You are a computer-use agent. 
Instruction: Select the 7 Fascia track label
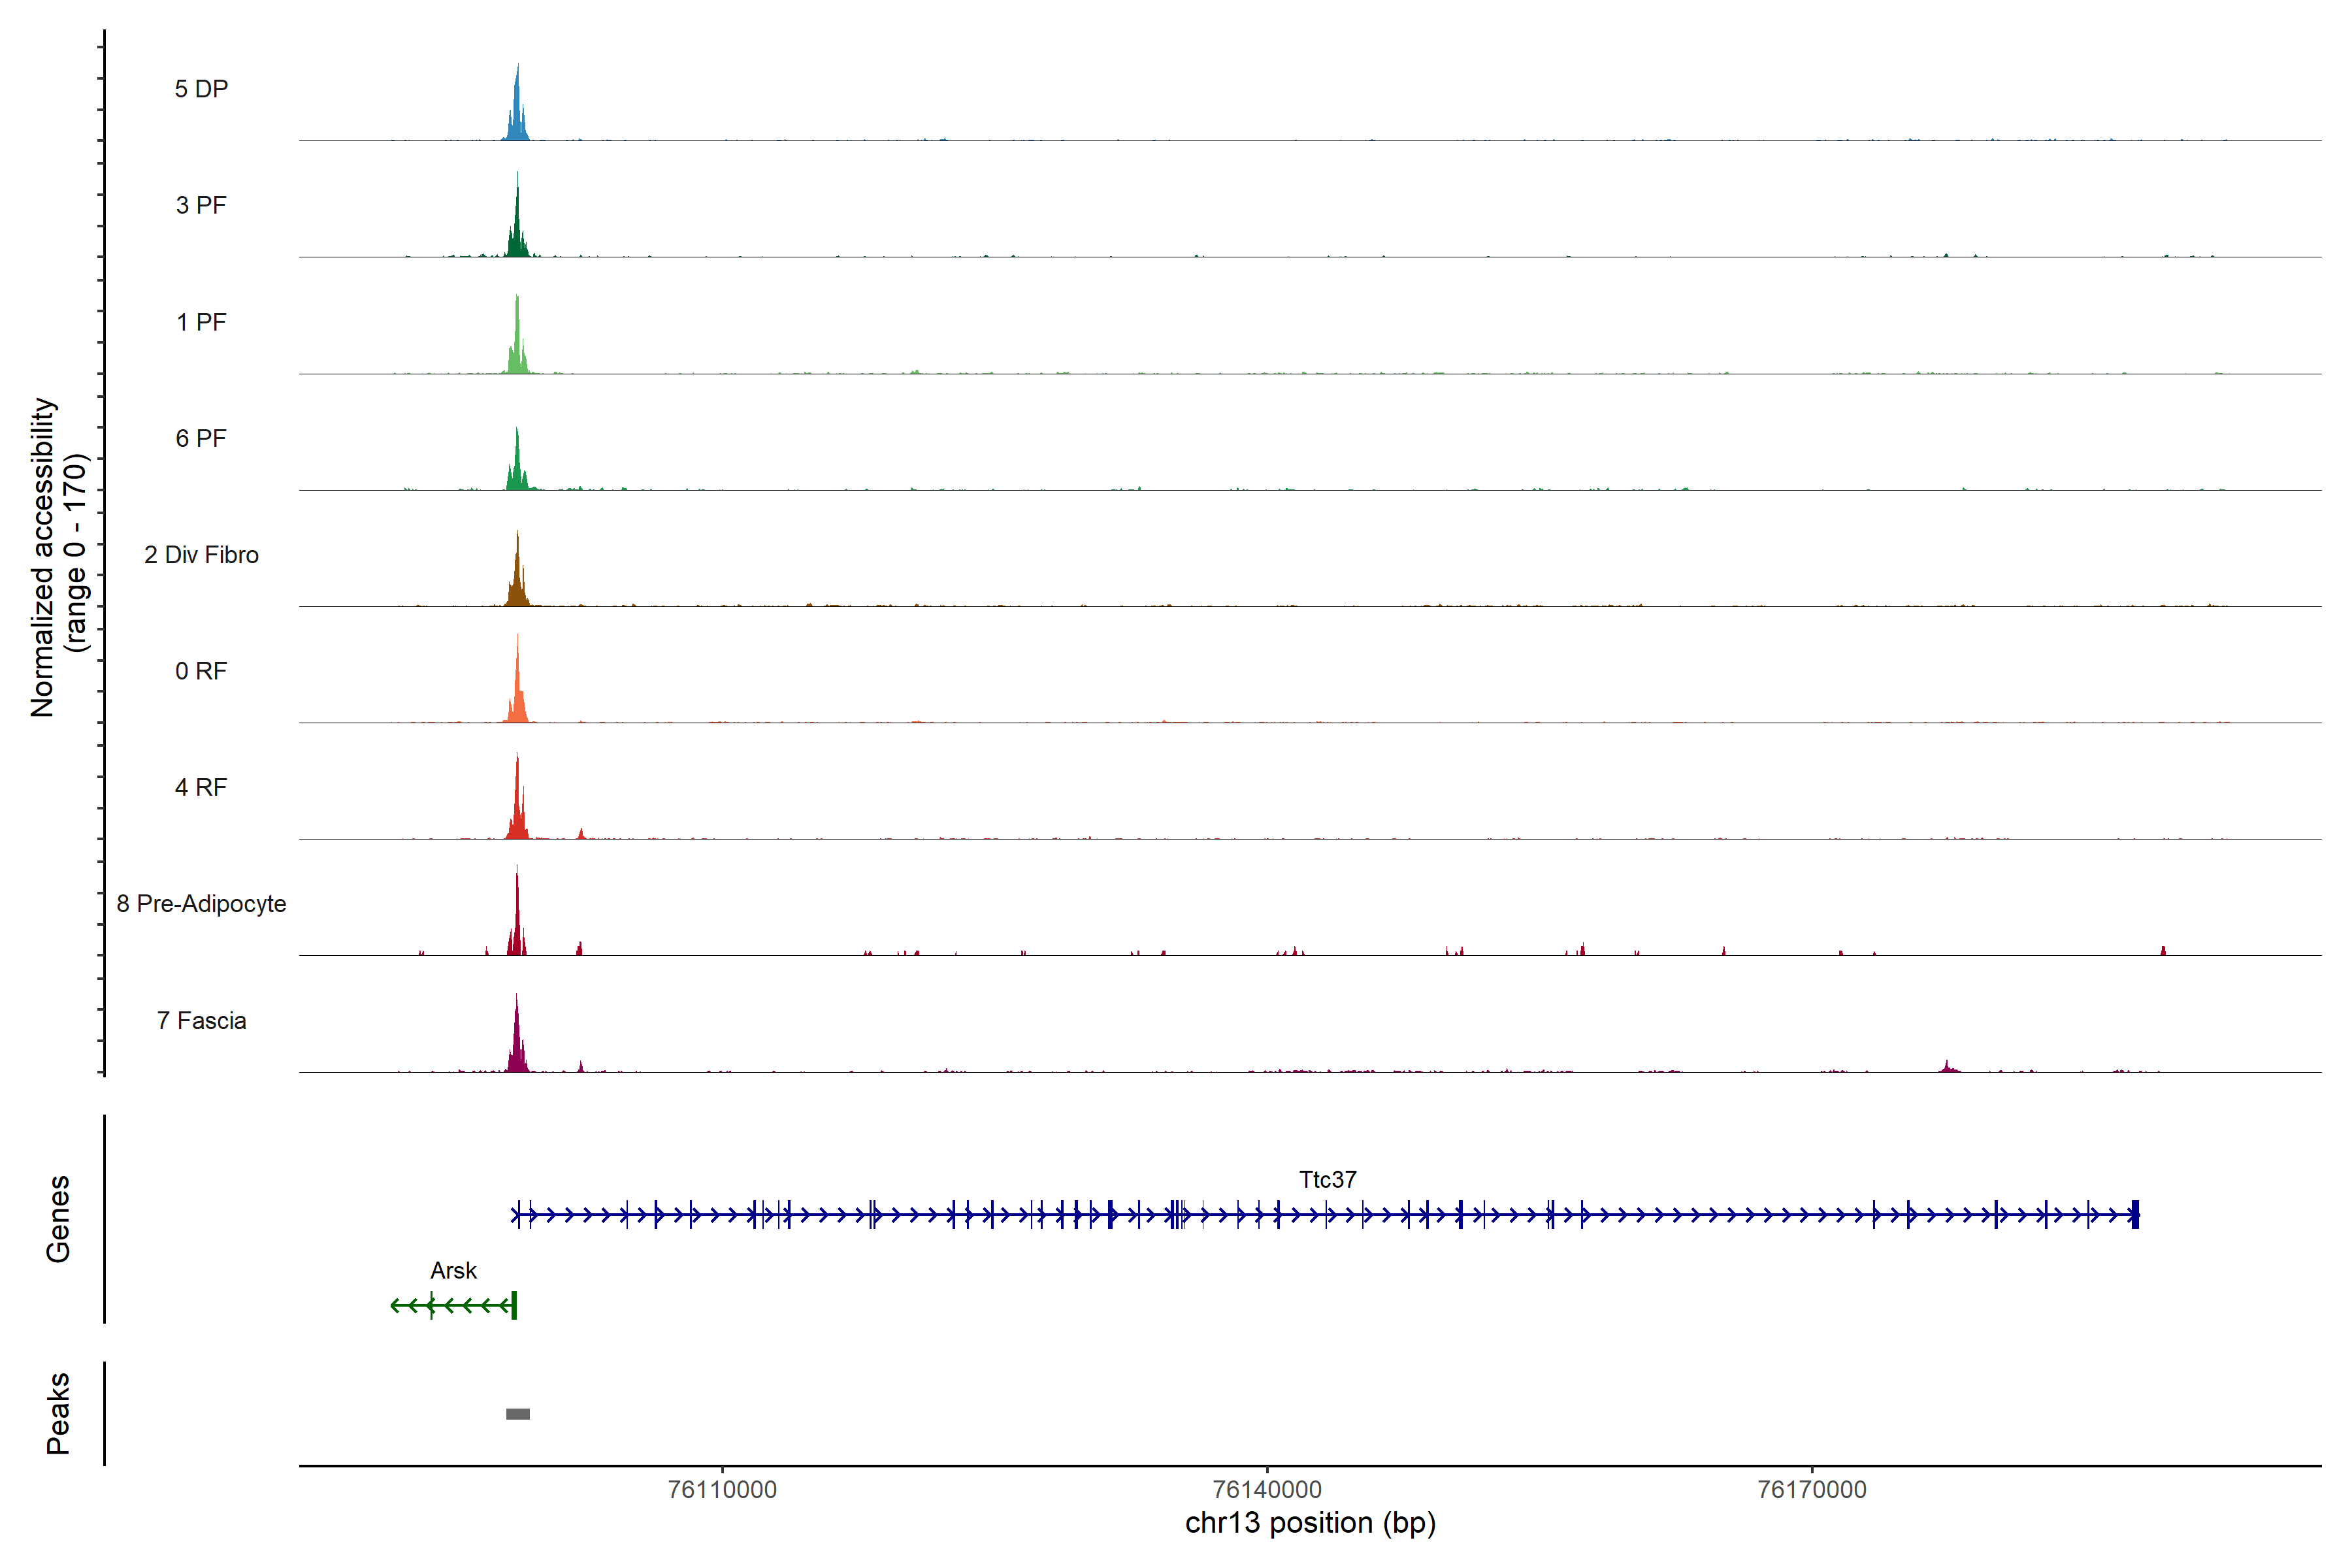click(201, 1020)
